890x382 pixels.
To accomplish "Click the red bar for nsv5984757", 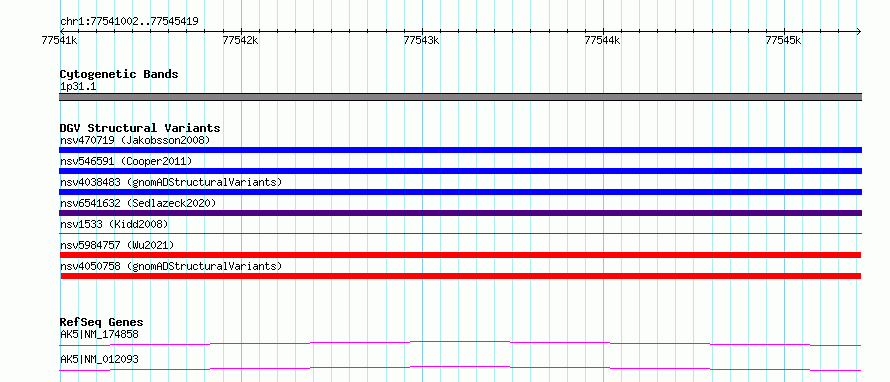I will [x=460, y=255].
